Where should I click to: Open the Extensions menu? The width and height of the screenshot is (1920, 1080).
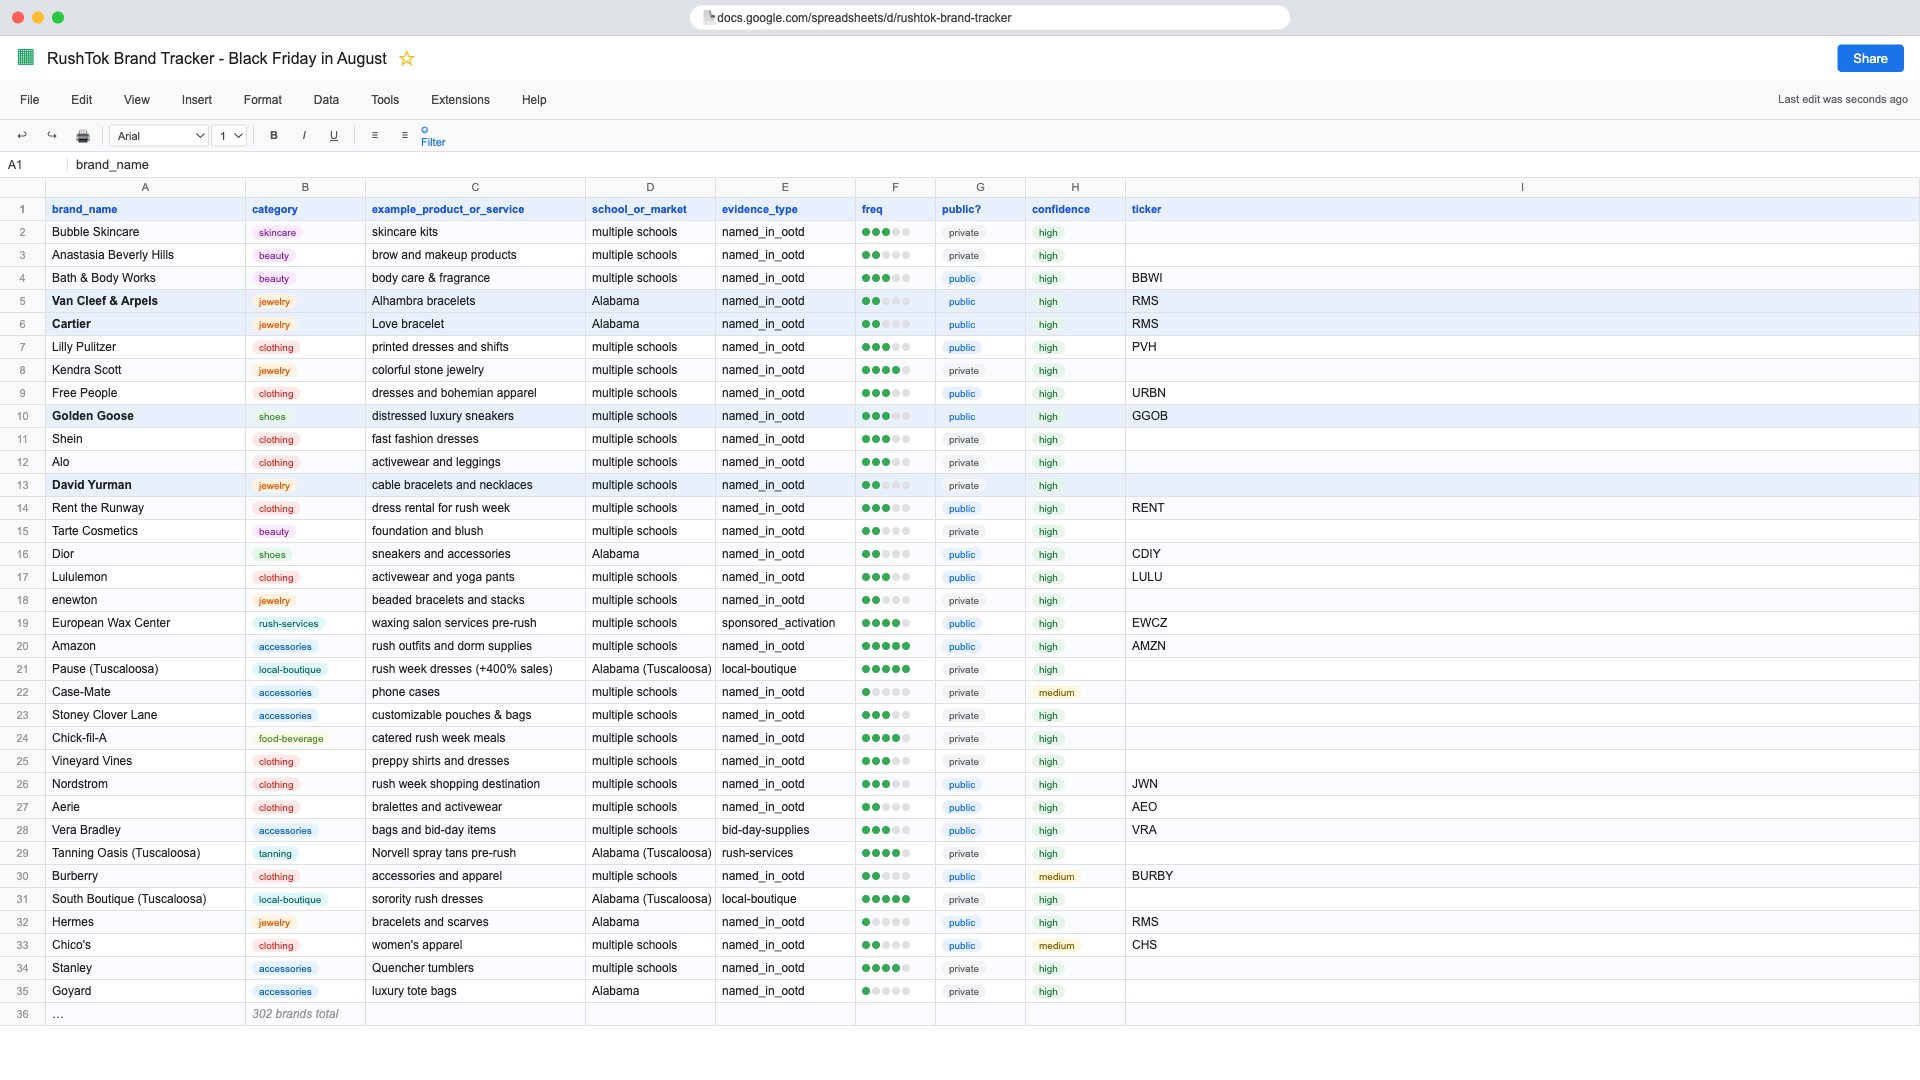pos(460,100)
